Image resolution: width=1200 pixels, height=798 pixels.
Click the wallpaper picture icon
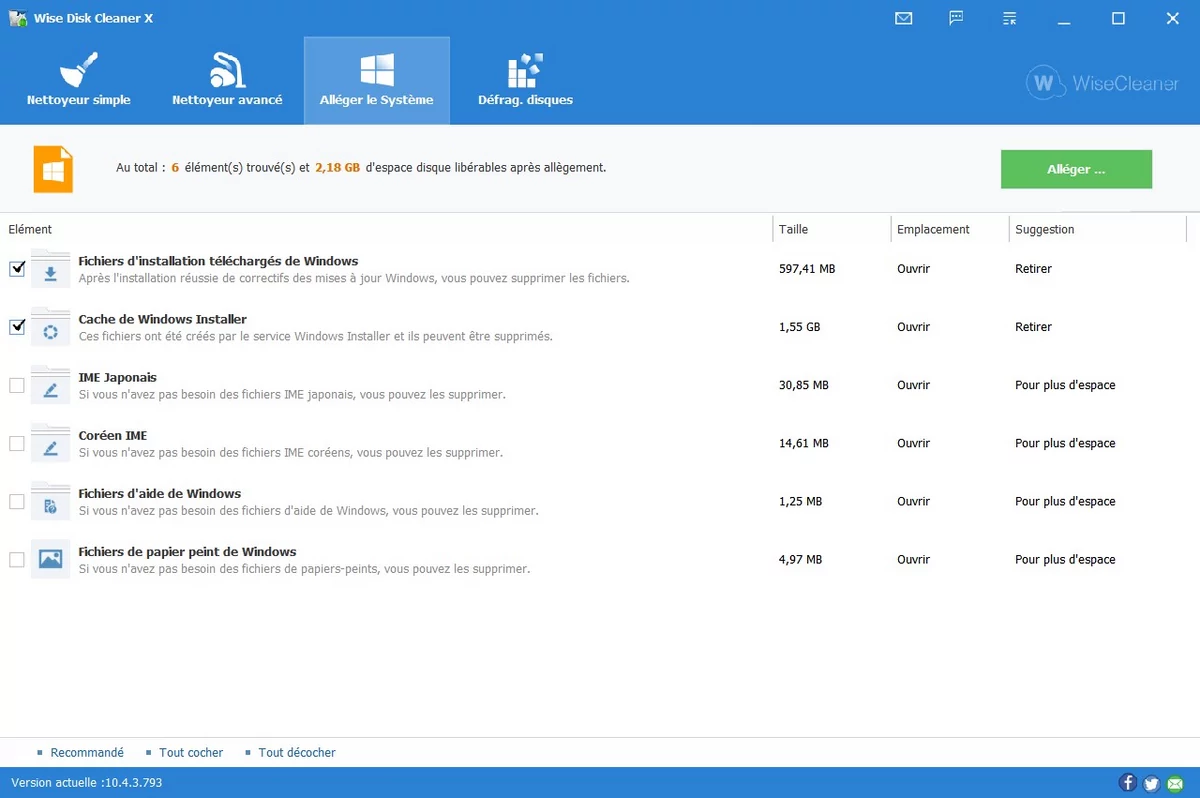click(x=50, y=559)
